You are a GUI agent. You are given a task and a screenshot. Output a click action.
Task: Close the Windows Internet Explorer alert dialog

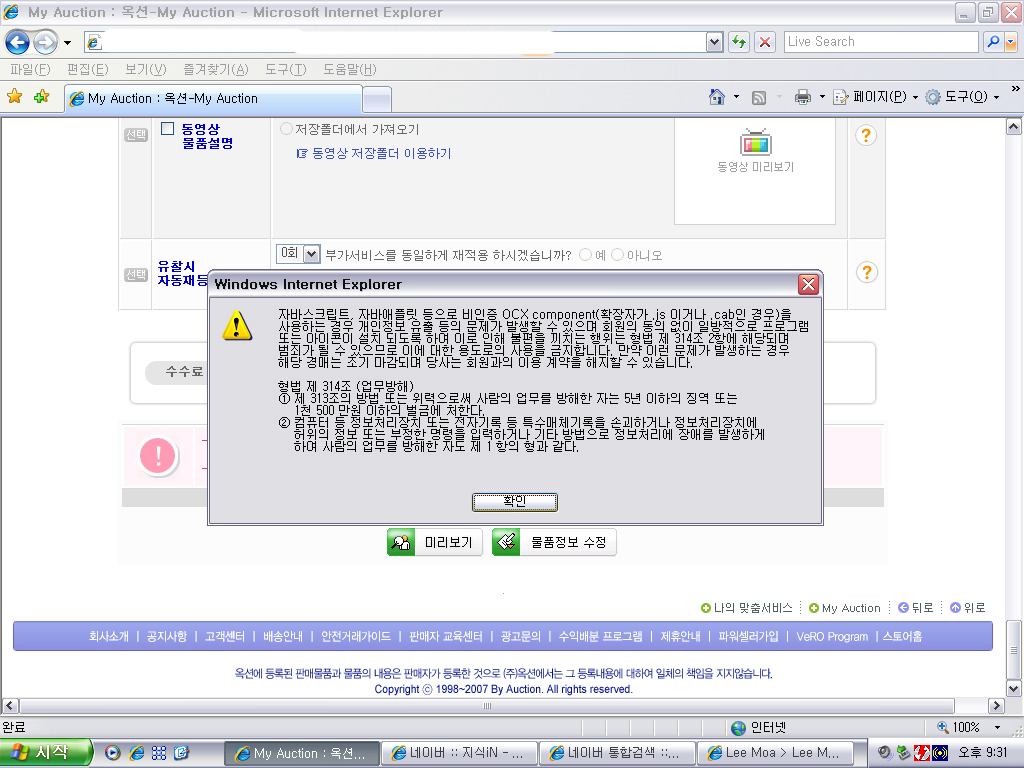(x=808, y=284)
